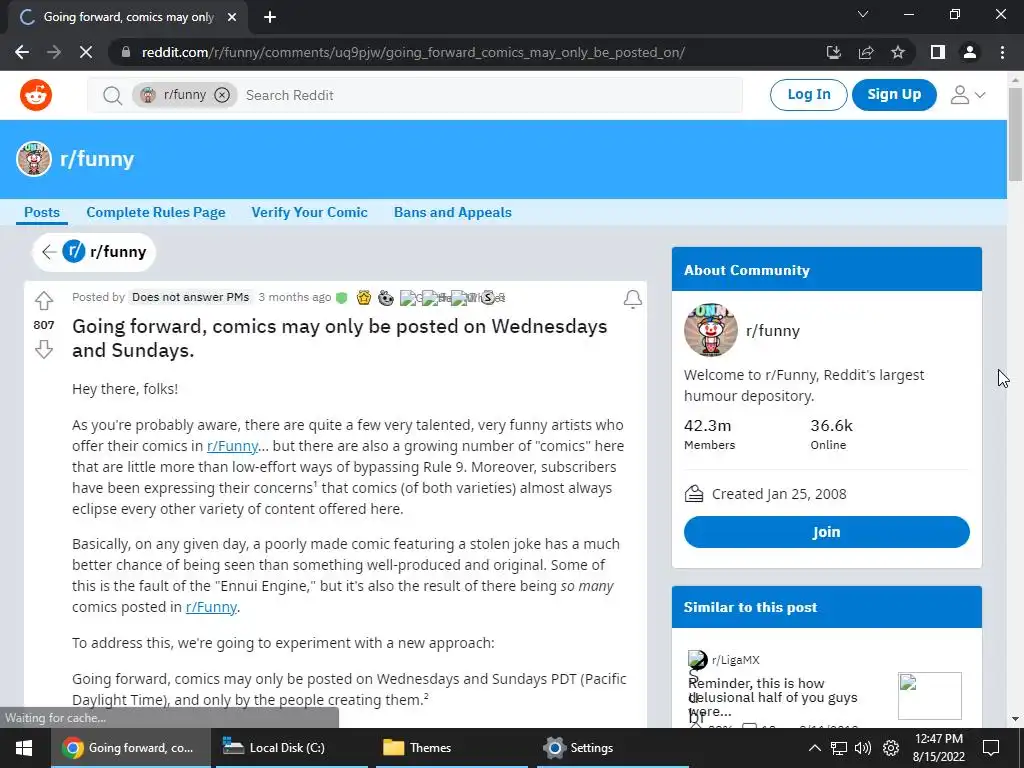This screenshot has width=1024, height=768.
Task: Click the 36.6k Online count
Action: [x=831, y=426]
